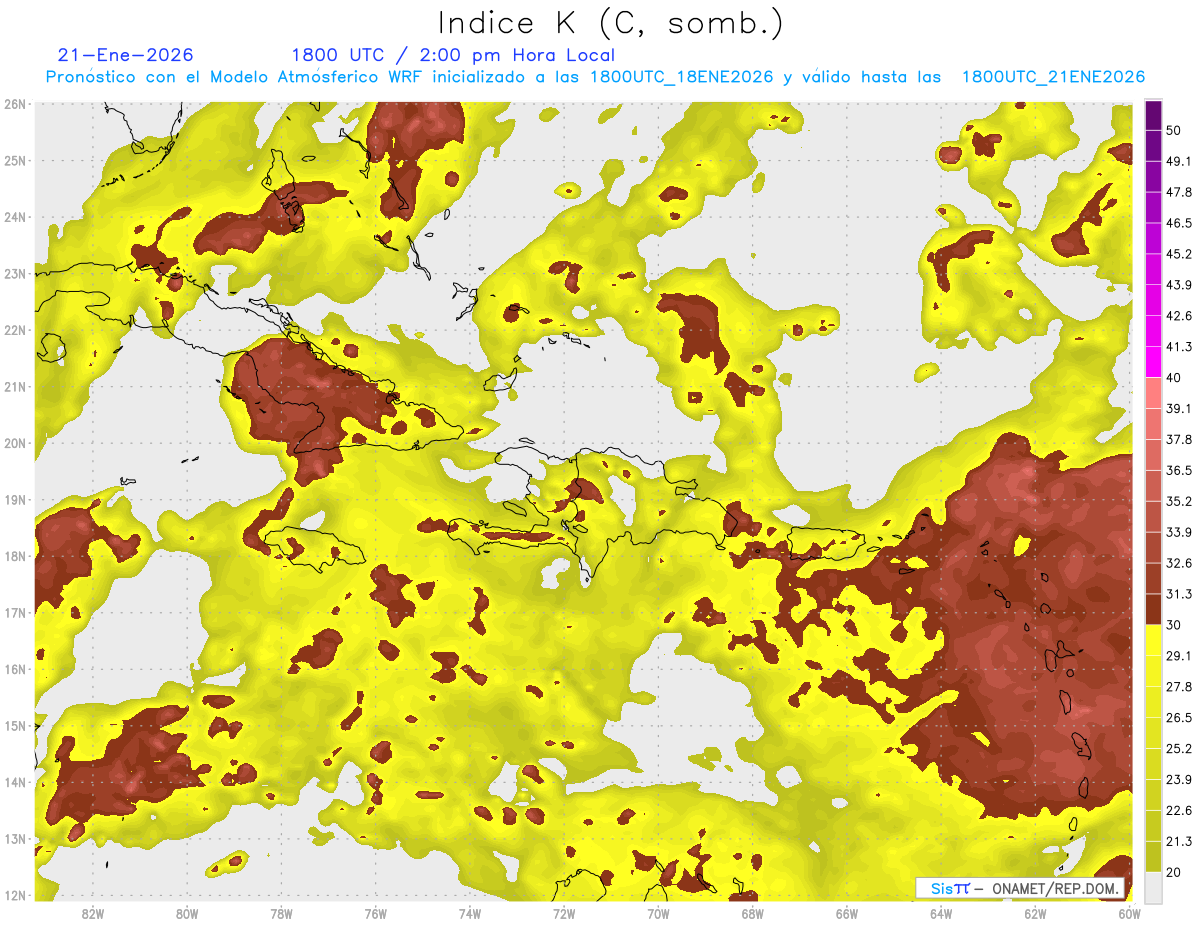
Task: Select colorbar label '37.8'
Action: (1179, 439)
